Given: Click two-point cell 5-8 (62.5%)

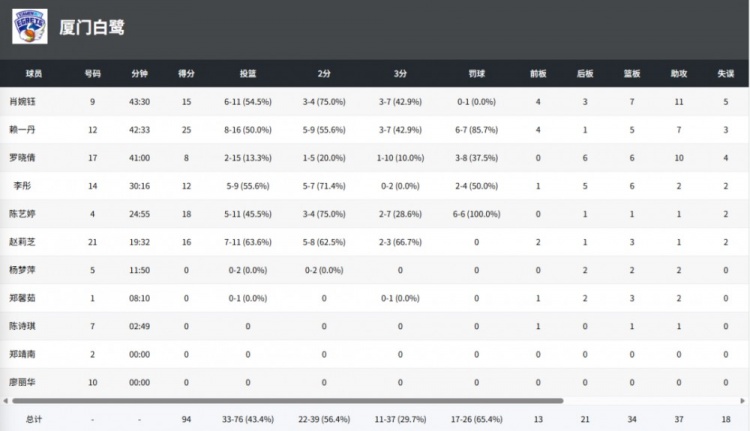Looking at the screenshot, I should point(324,242).
